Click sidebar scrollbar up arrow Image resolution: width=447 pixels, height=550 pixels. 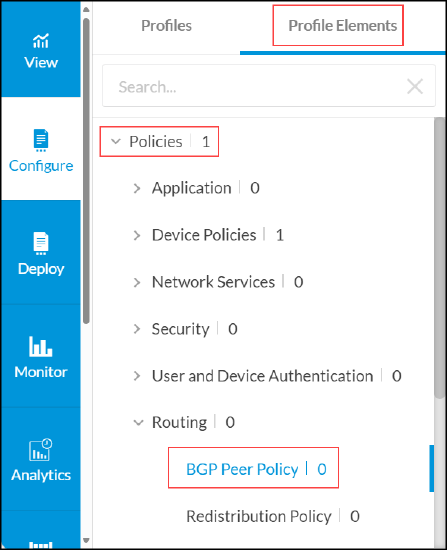click(86, 10)
